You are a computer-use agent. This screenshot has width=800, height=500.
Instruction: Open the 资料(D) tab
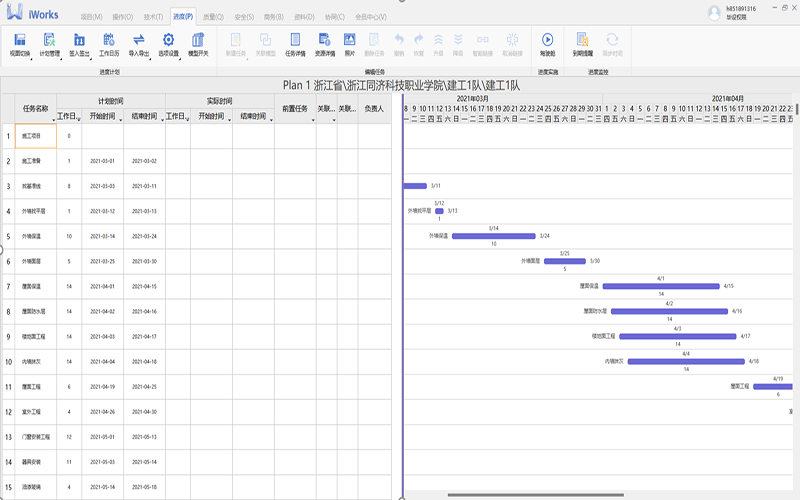click(x=304, y=17)
